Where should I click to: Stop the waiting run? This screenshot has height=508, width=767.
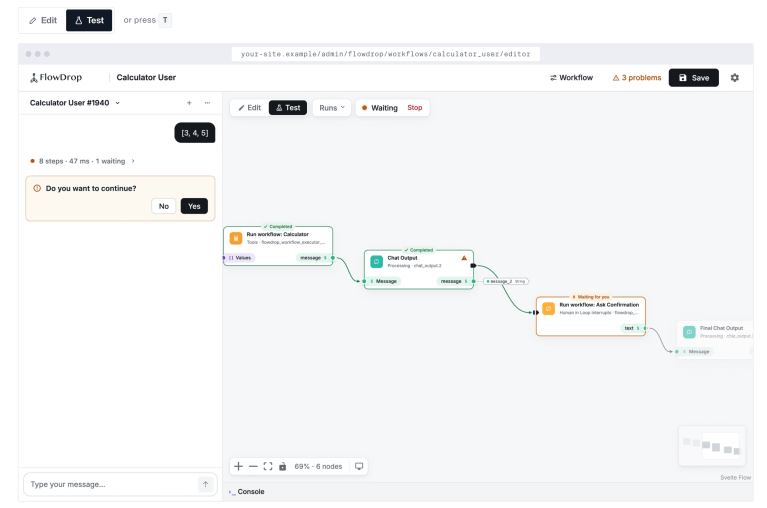click(415, 108)
